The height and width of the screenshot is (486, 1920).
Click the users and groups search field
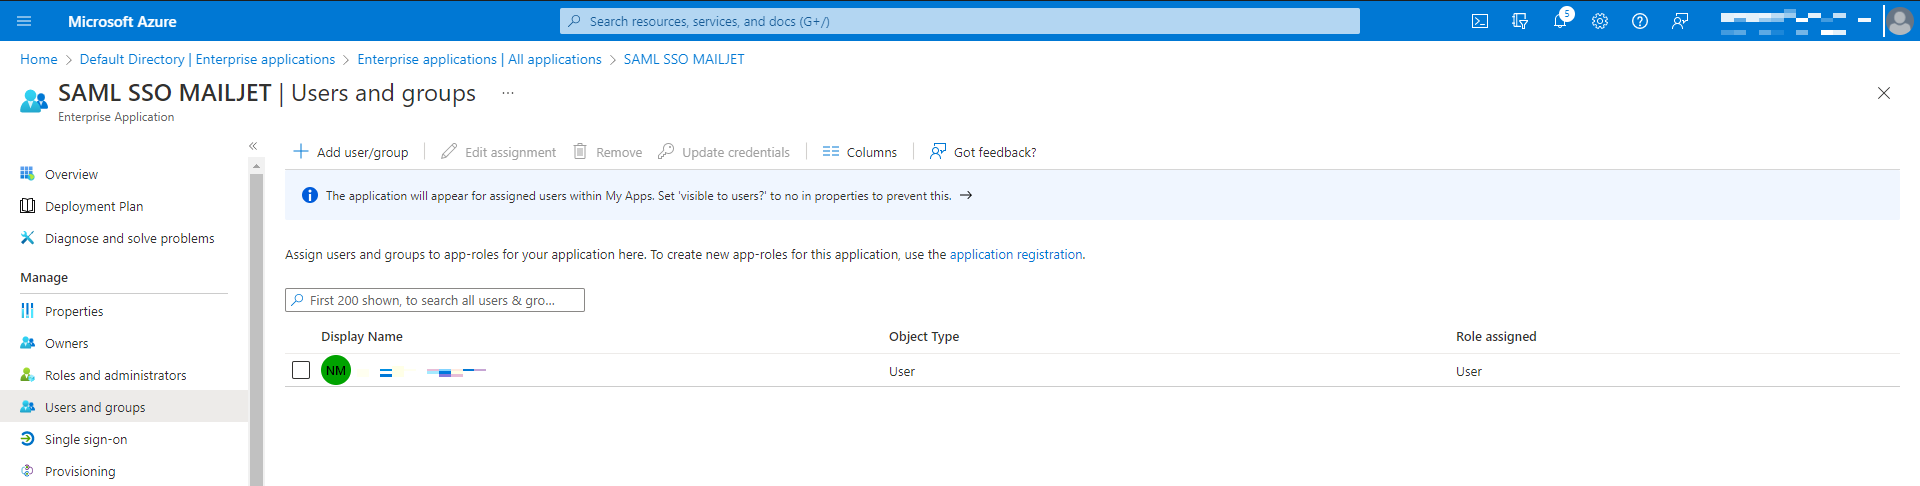pyautogui.click(x=435, y=300)
